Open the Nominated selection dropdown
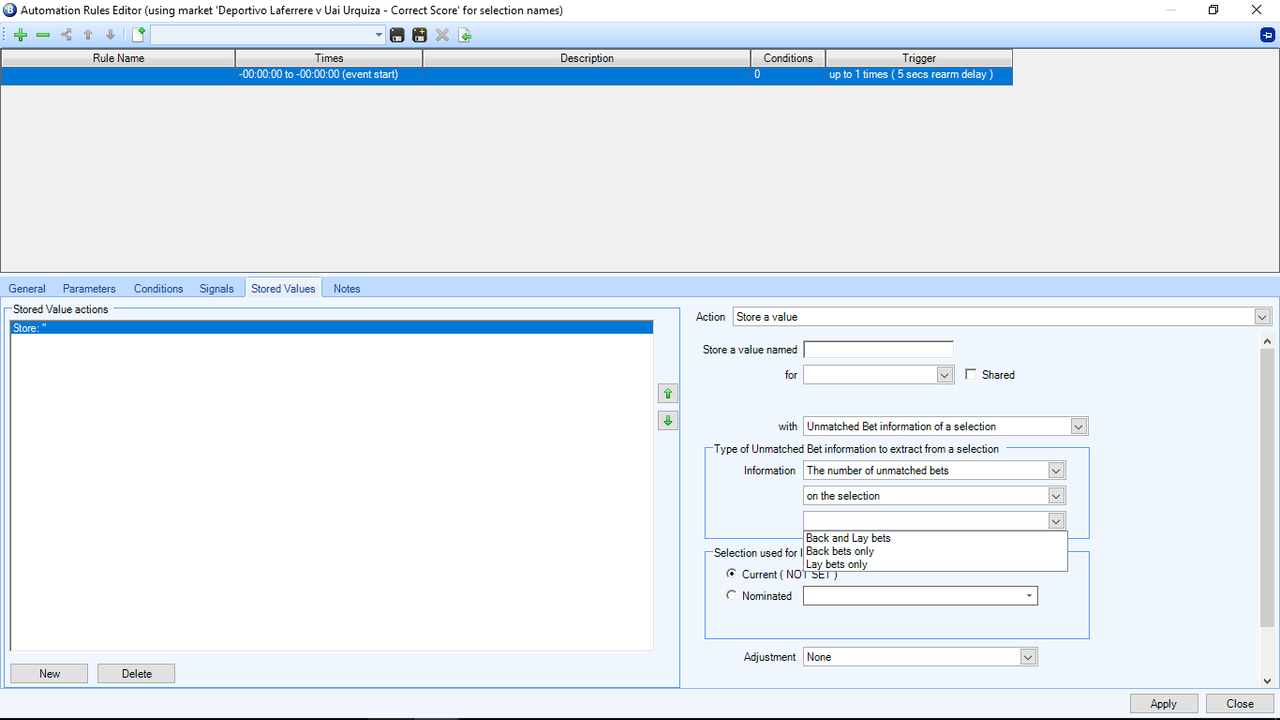Viewport: 1280px width, 720px height. click(920, 595)
